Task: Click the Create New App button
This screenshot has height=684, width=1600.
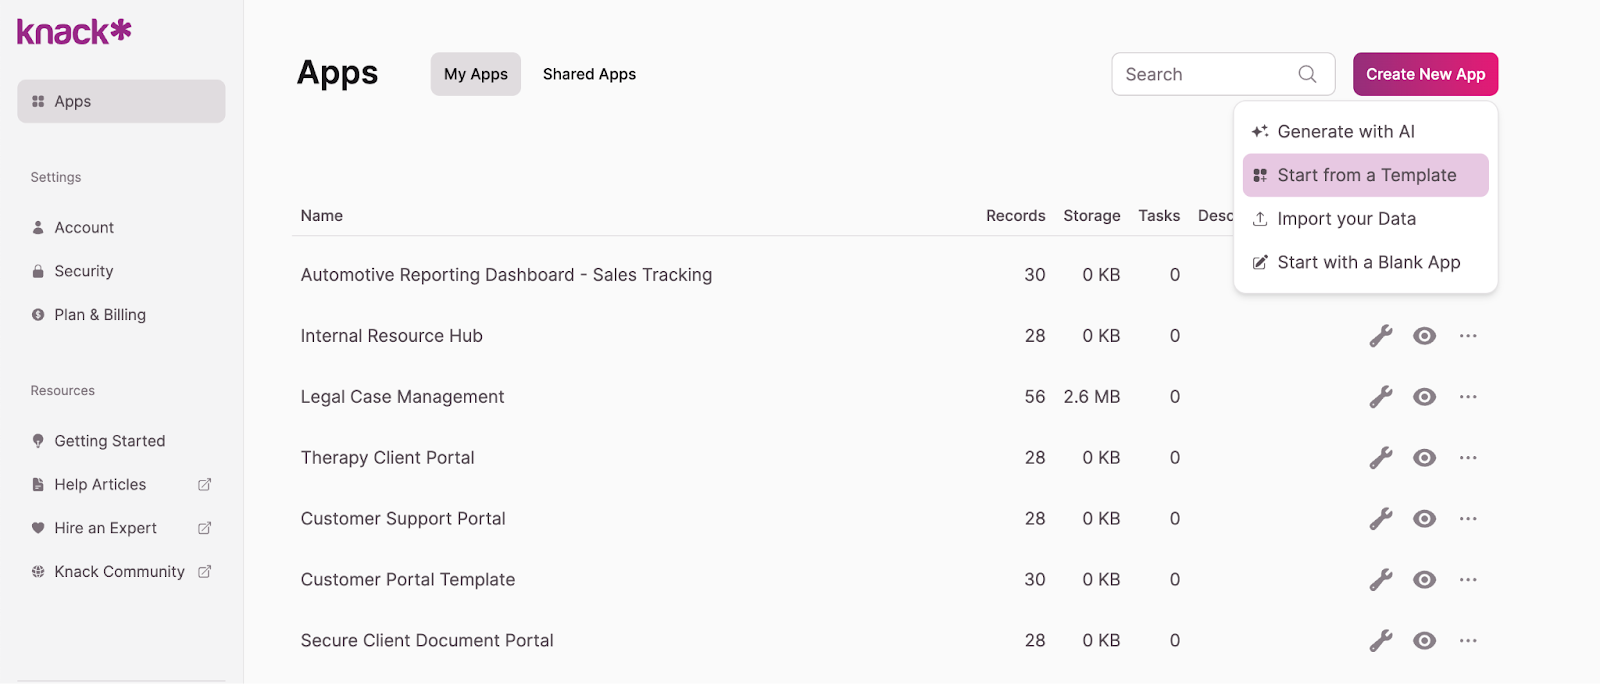Action: tap(1425, 74)
